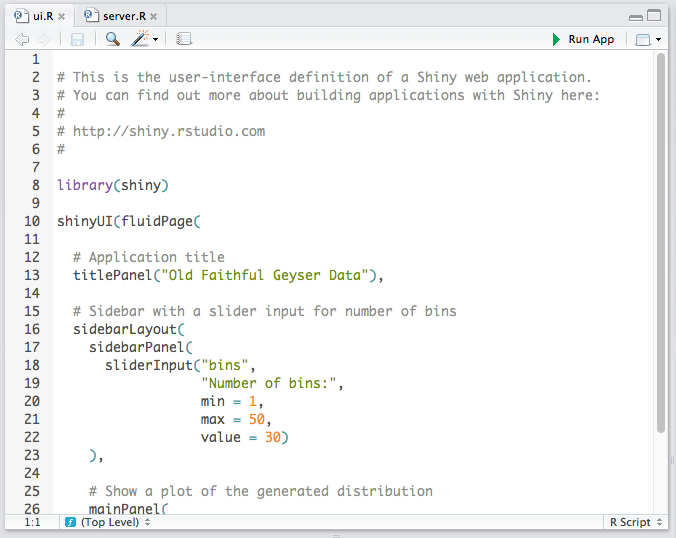
Task: Close the server.R tab
Action: pos(153,17)
